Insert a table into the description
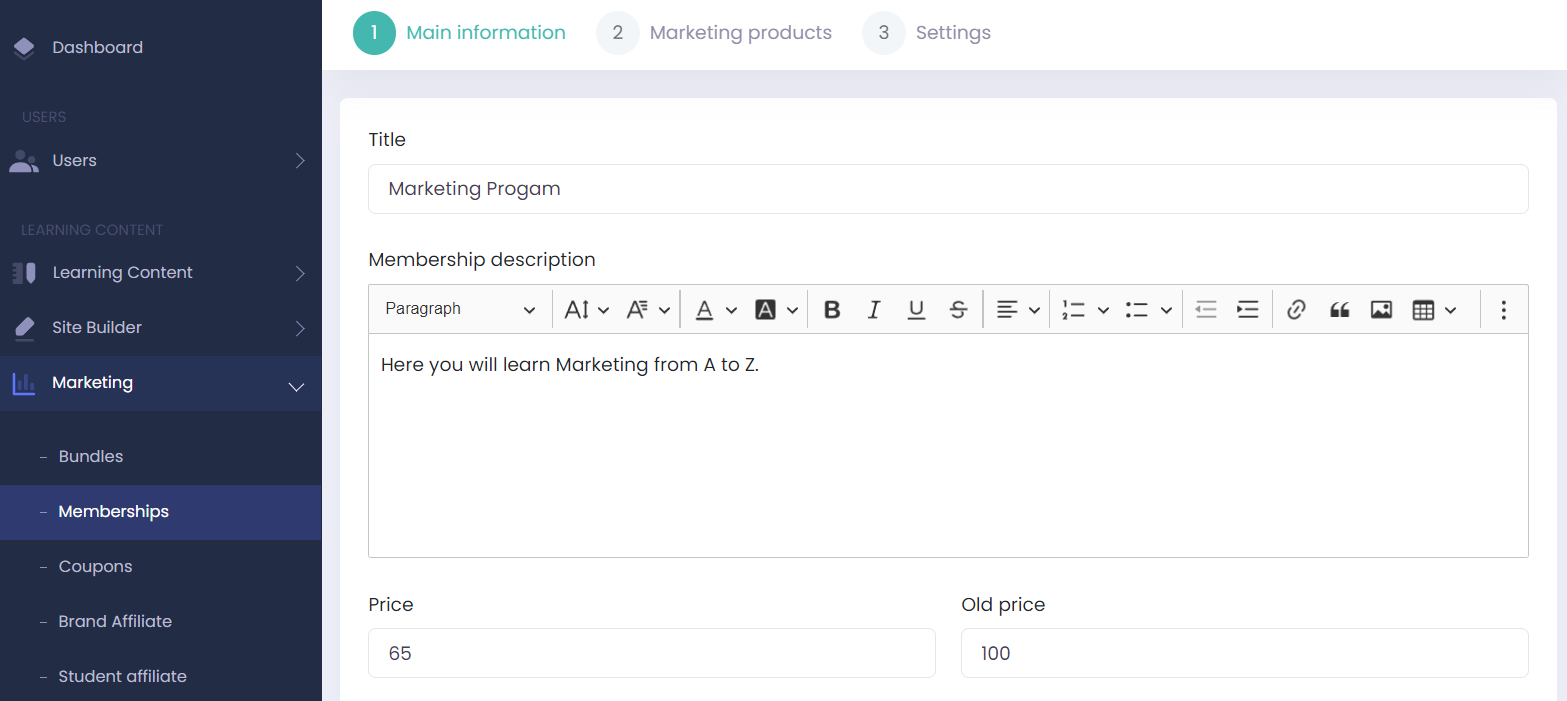 [x=1423, y=310]
